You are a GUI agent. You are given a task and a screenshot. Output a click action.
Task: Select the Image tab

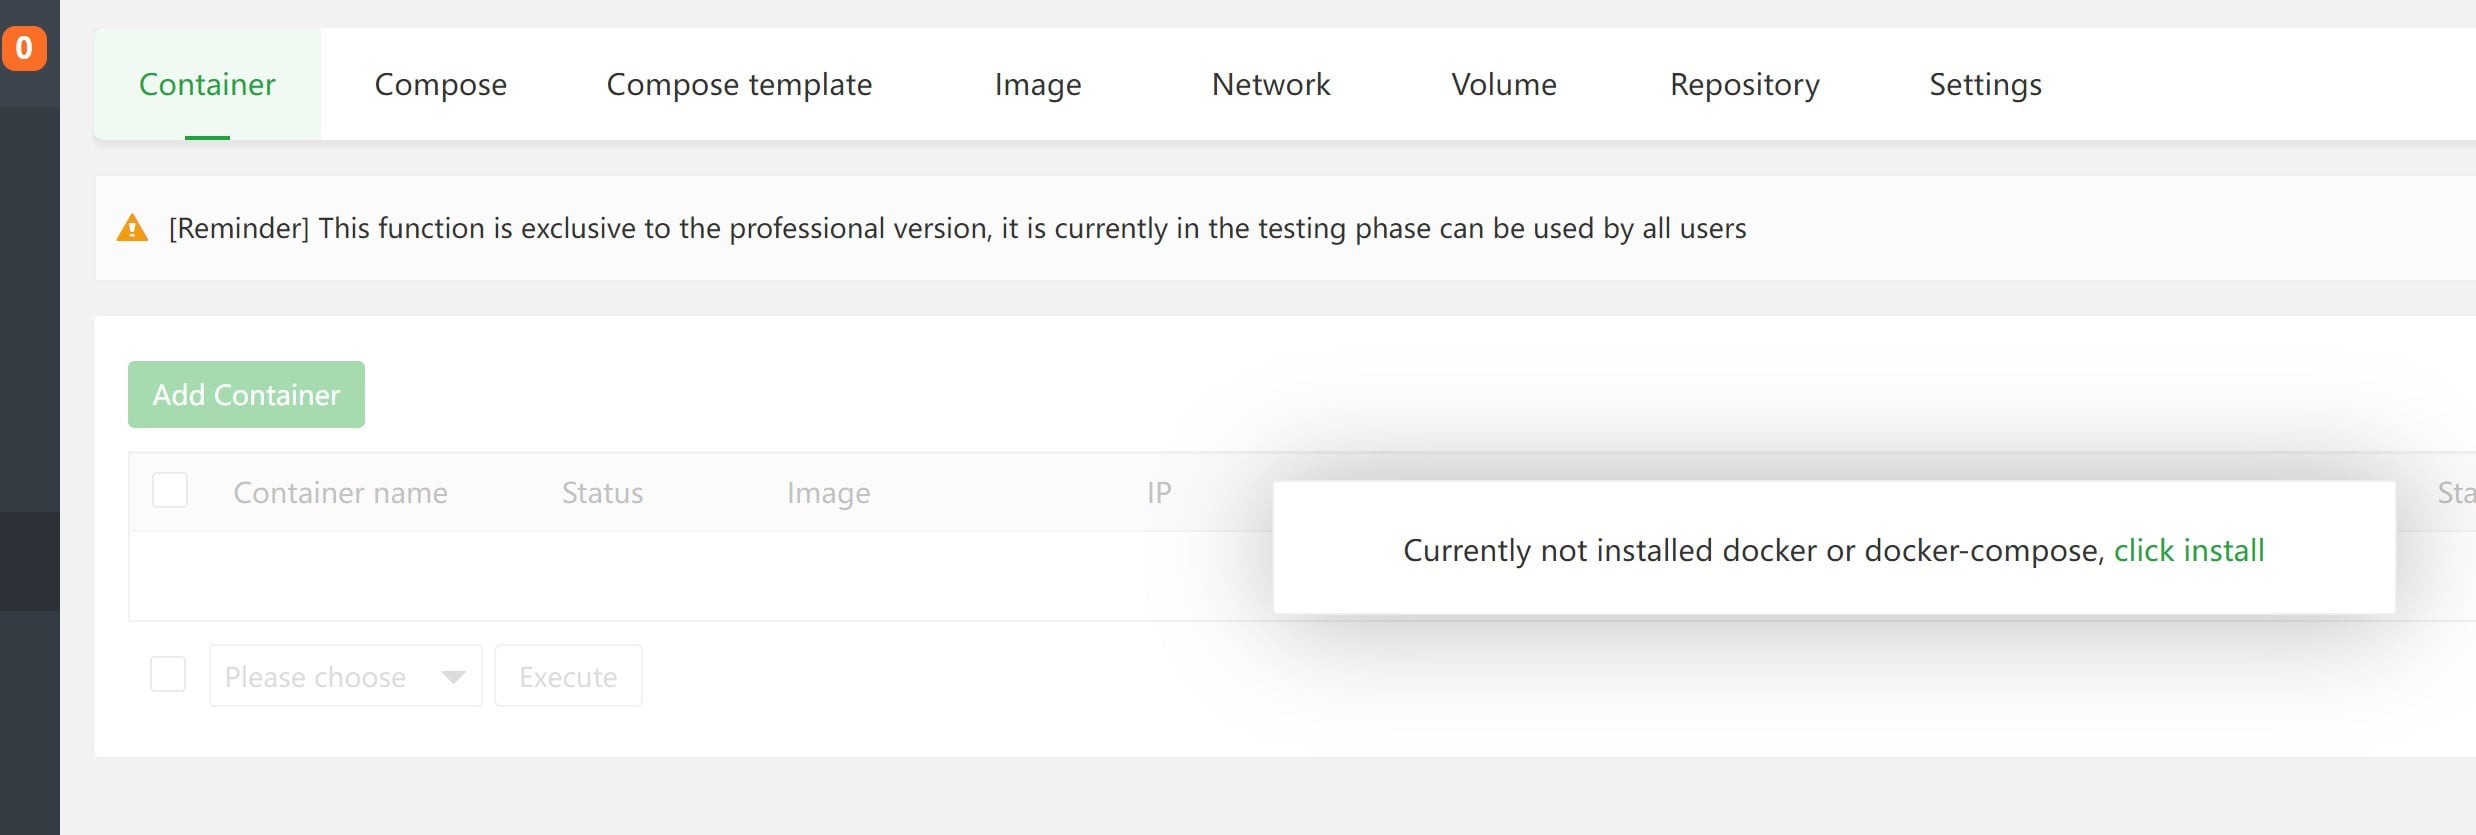1037,85
